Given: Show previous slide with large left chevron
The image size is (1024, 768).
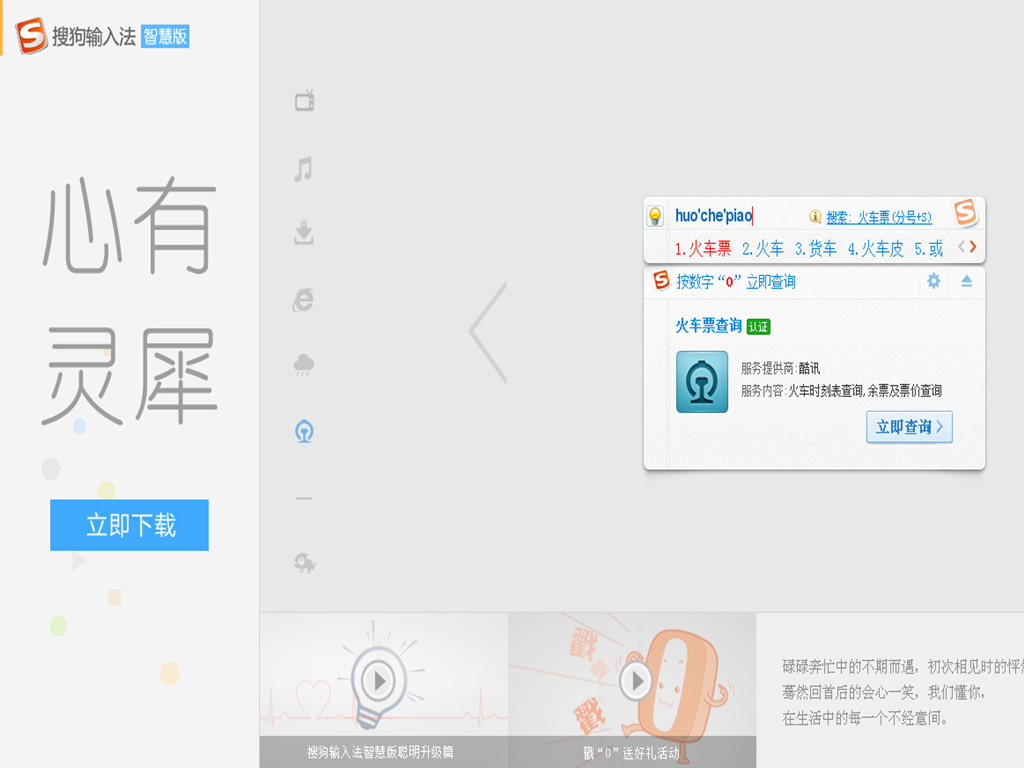Looking at the screenshot, I should coord(487,332).
